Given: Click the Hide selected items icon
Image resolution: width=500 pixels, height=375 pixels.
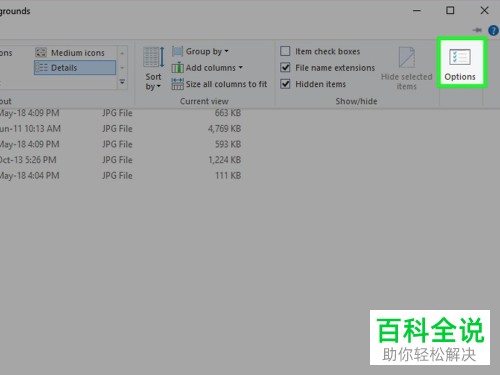Looking at the screenshot, I should click(x=407, y=57).
